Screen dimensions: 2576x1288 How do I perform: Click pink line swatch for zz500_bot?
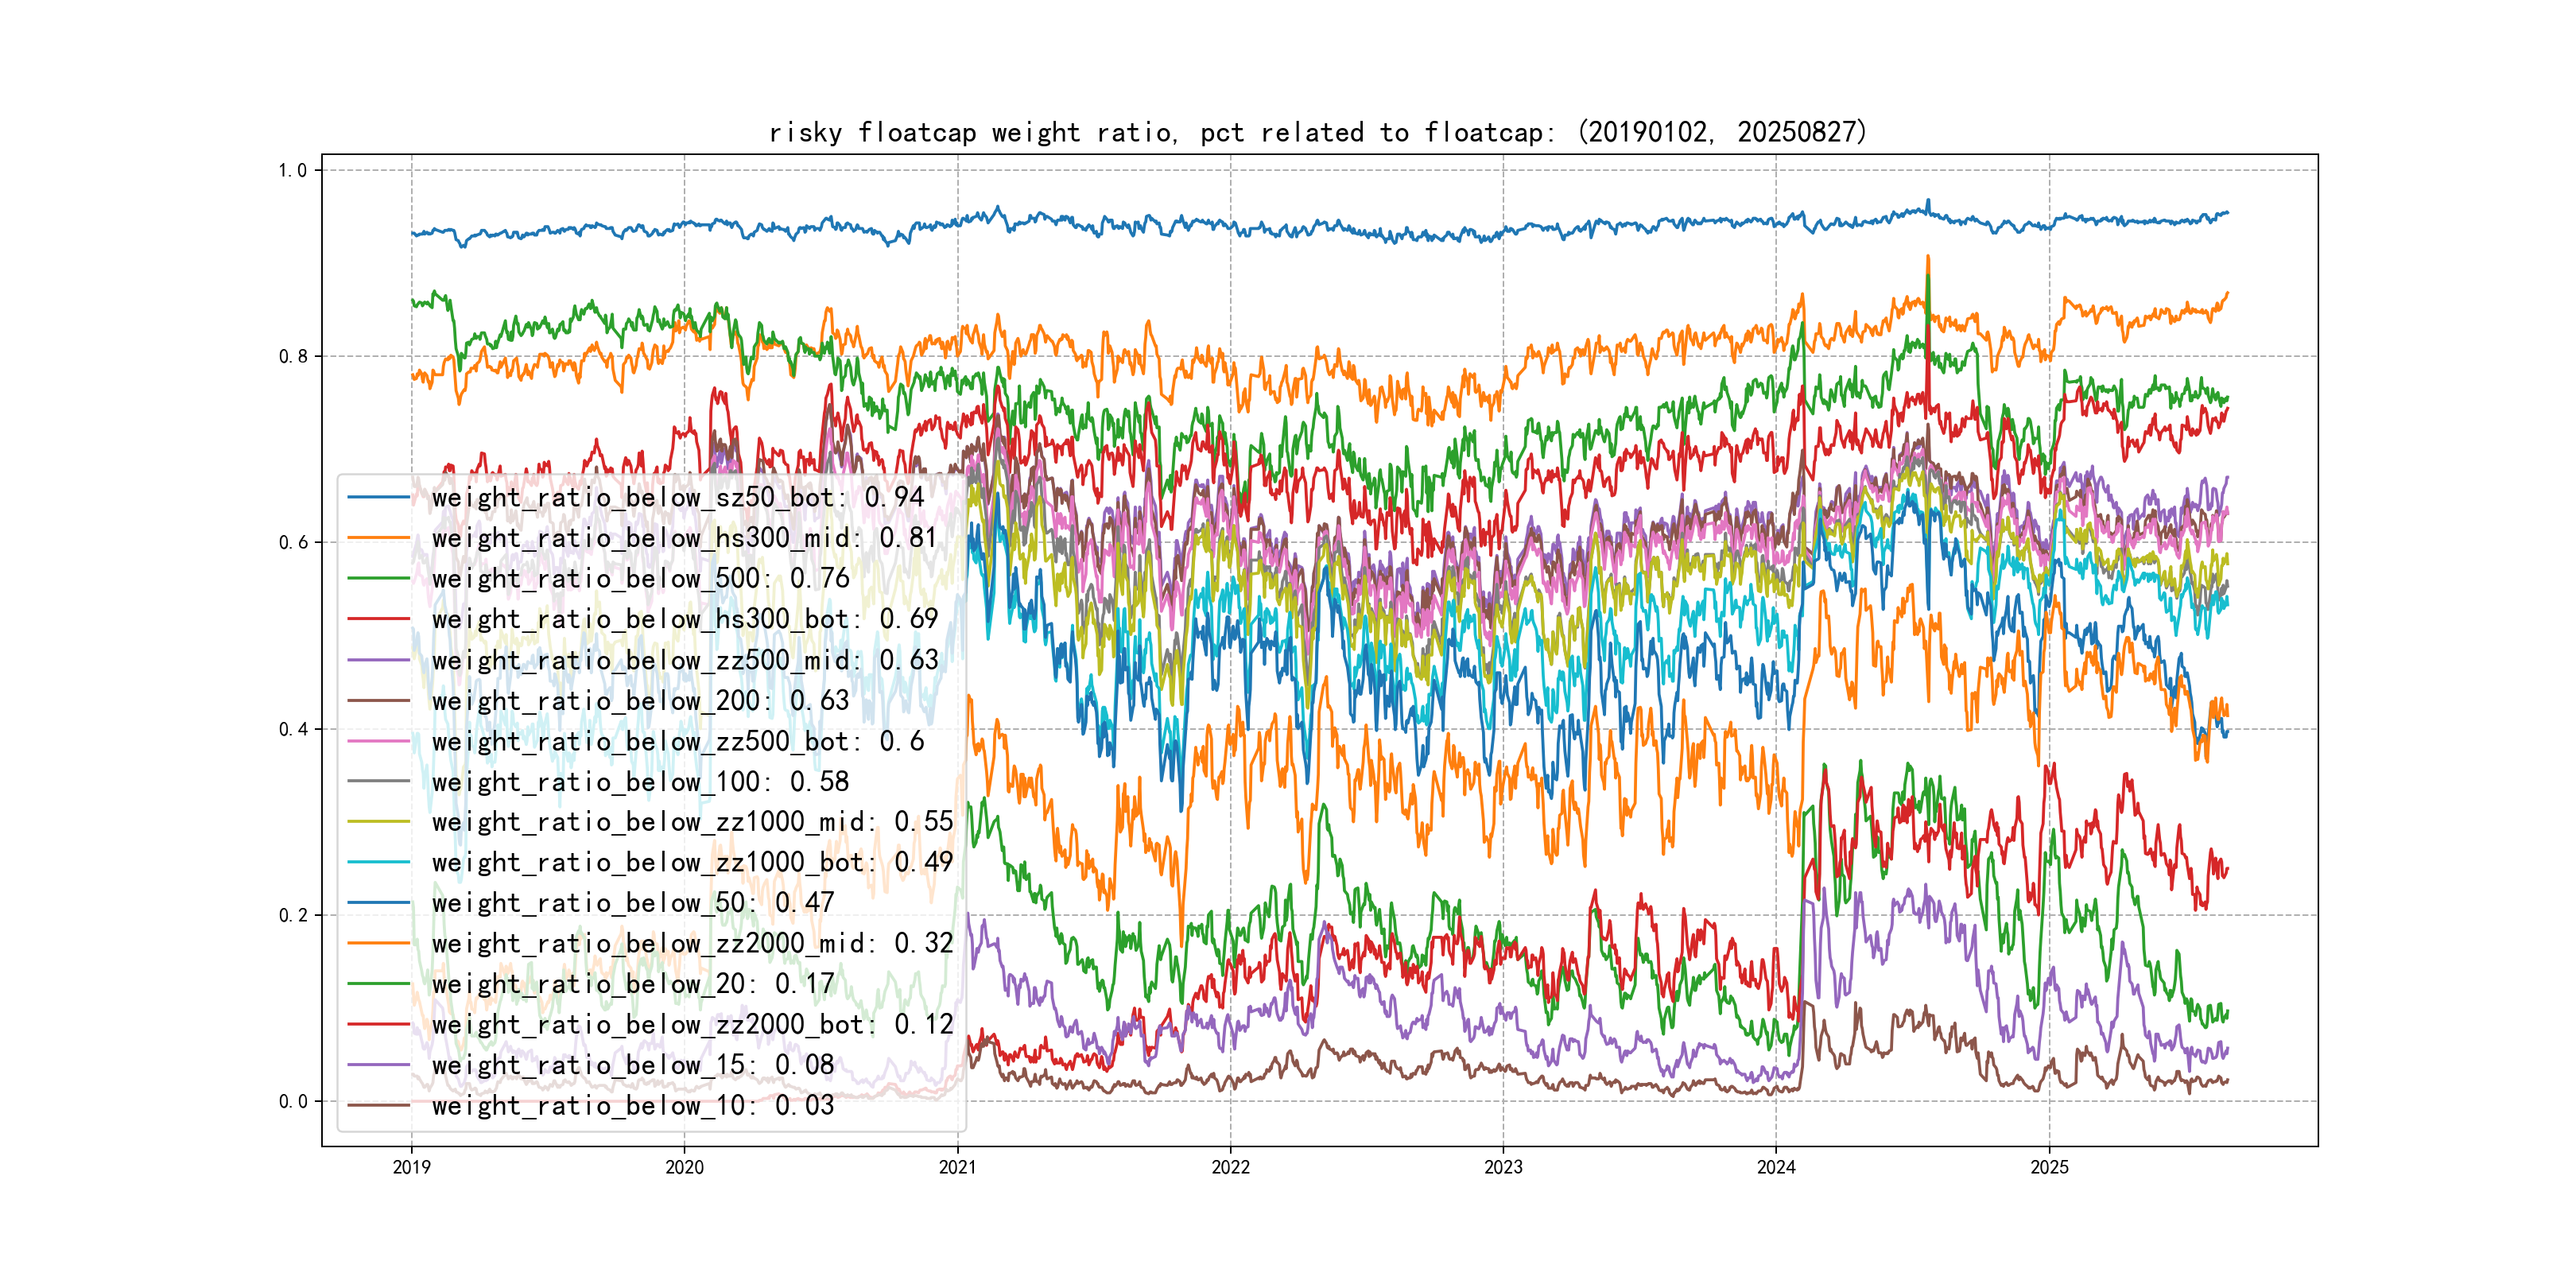pos(379,741)
